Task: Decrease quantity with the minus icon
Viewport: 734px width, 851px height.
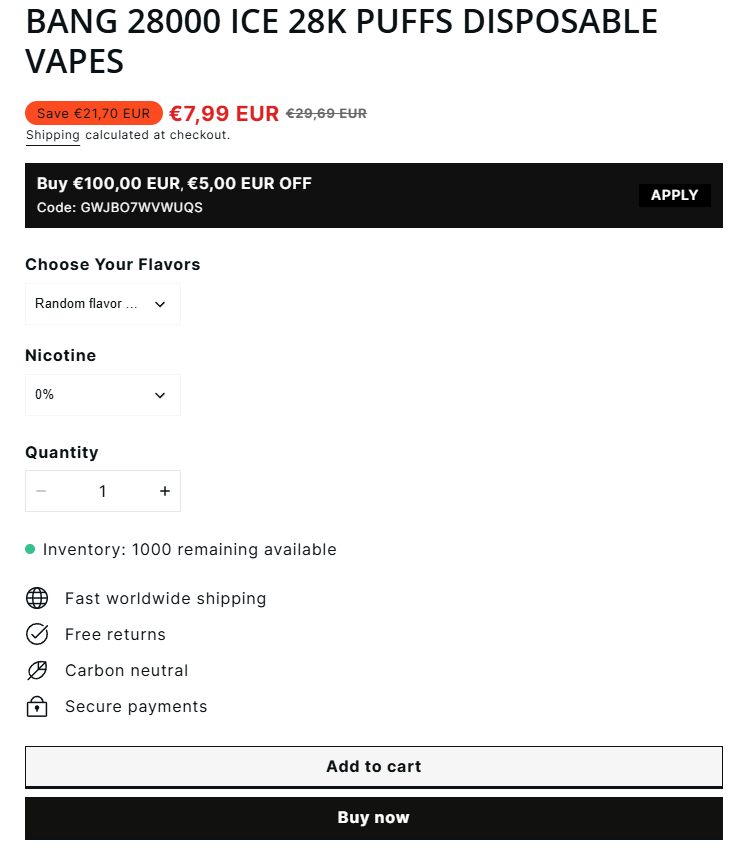Action: tap(41, 491)
